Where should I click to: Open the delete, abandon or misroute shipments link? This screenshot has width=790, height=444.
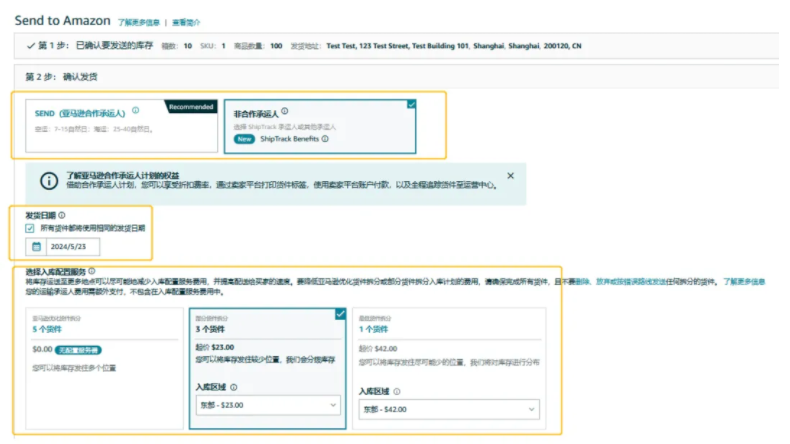point(621,282)
